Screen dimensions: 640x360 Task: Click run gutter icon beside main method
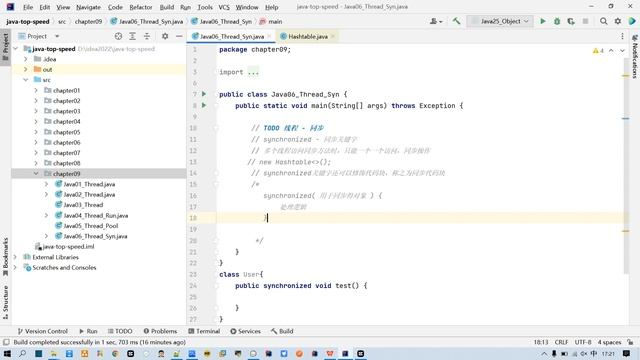(204, 105)
